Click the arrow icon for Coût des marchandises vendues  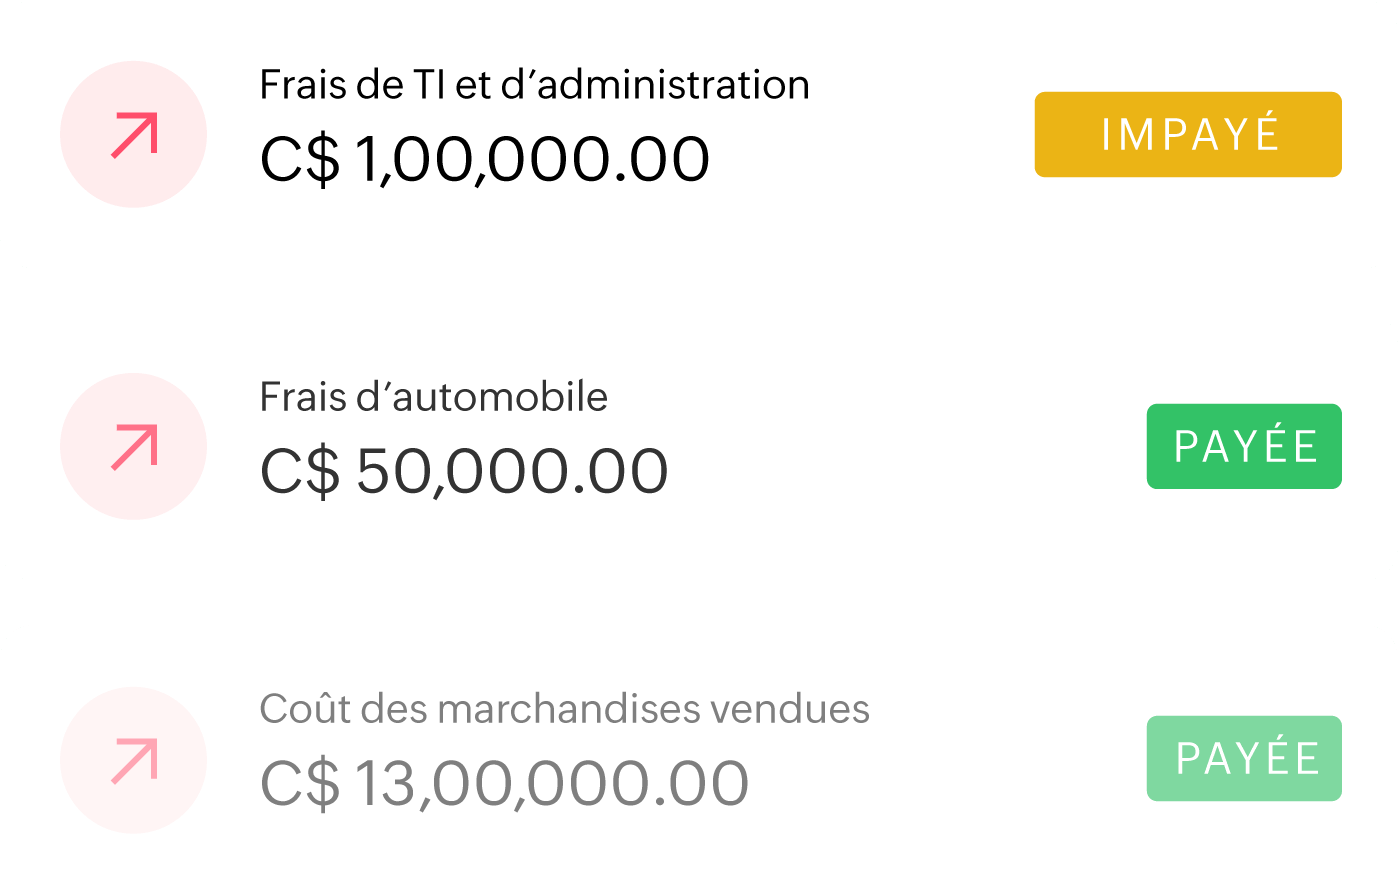click(132, 760)
